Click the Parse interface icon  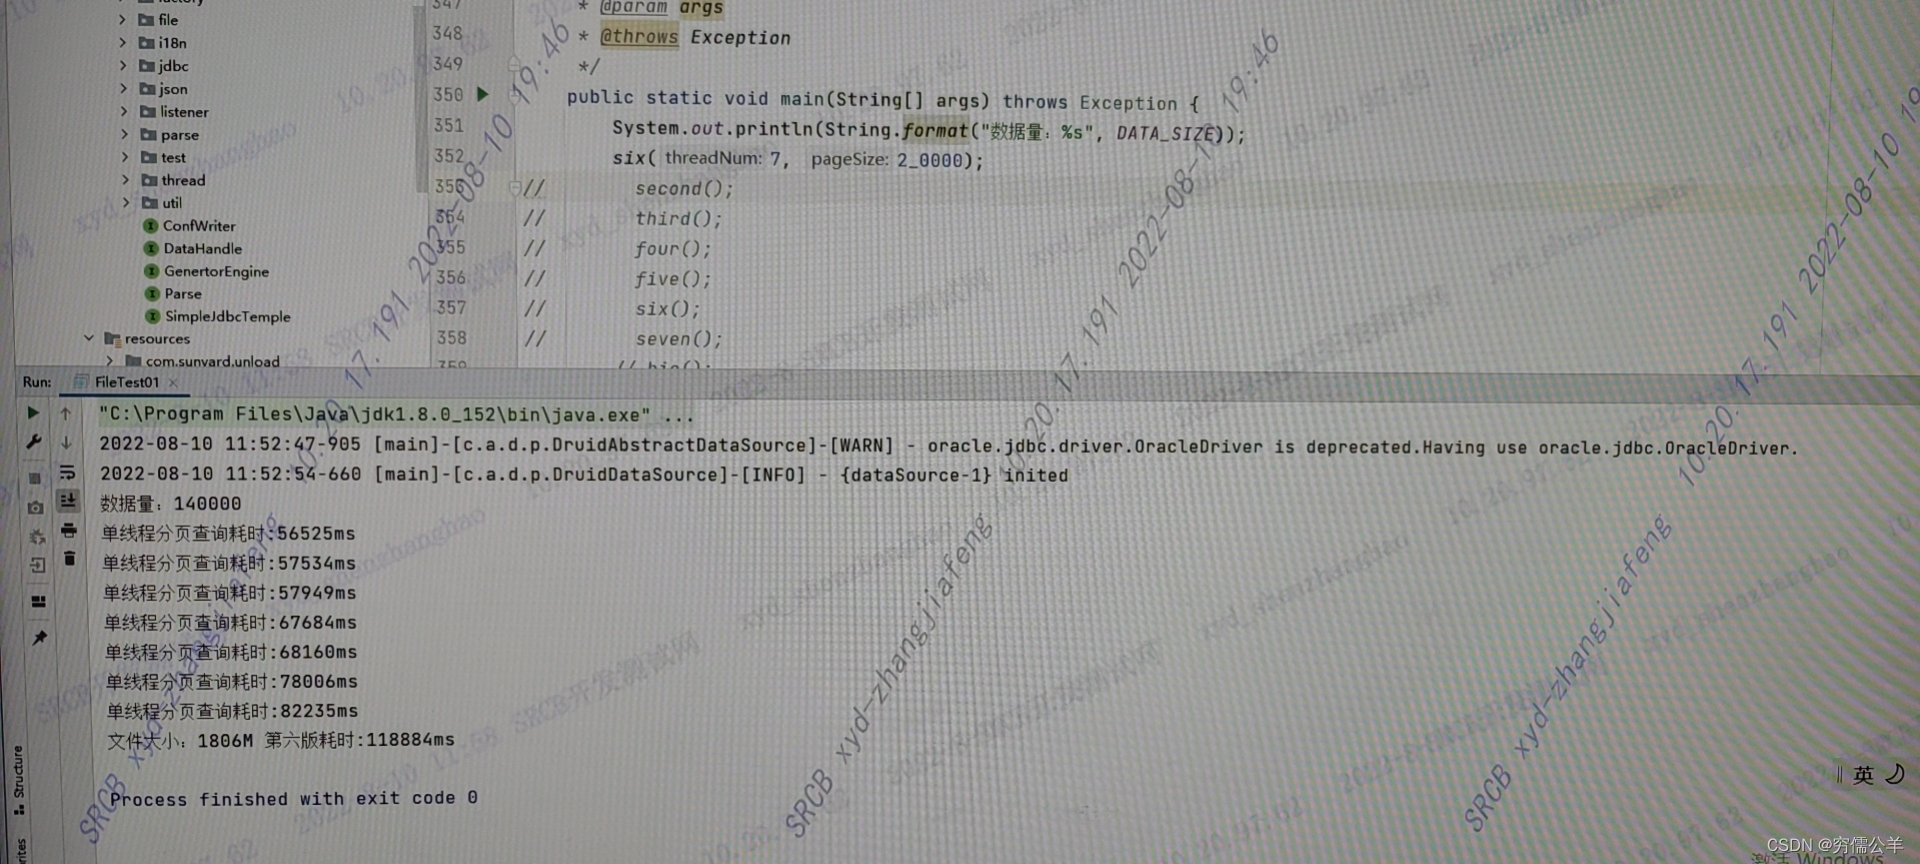pos(152,294)
